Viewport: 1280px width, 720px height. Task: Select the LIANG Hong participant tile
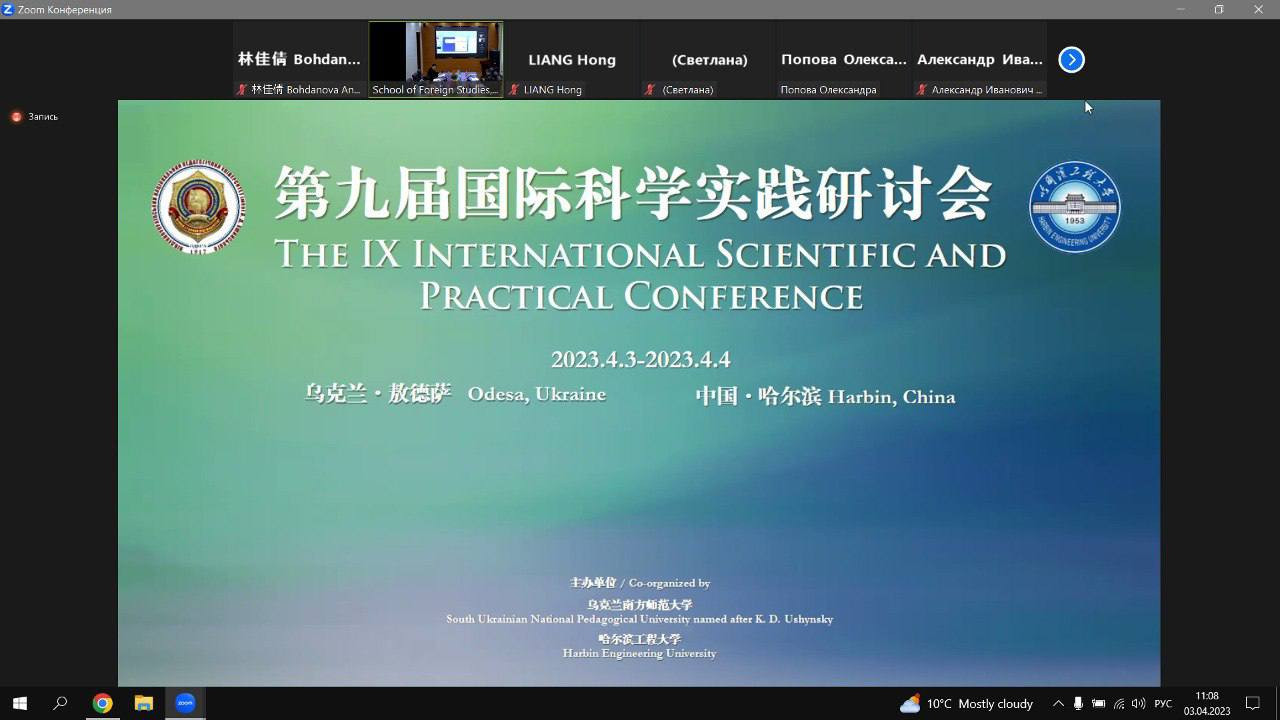(572, 60)
